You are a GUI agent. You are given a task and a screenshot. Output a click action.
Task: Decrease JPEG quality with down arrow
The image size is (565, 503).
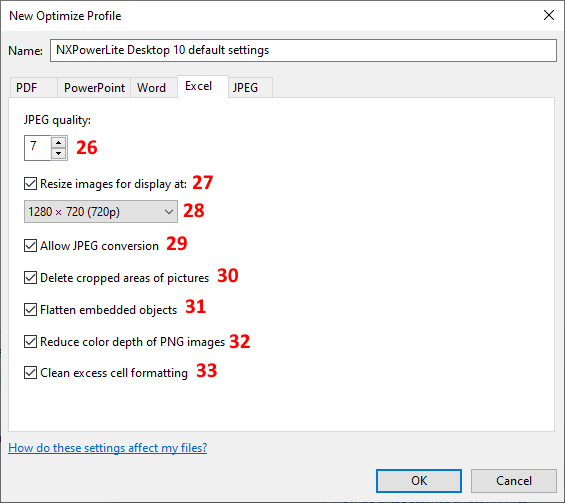(x=58, y=153)
